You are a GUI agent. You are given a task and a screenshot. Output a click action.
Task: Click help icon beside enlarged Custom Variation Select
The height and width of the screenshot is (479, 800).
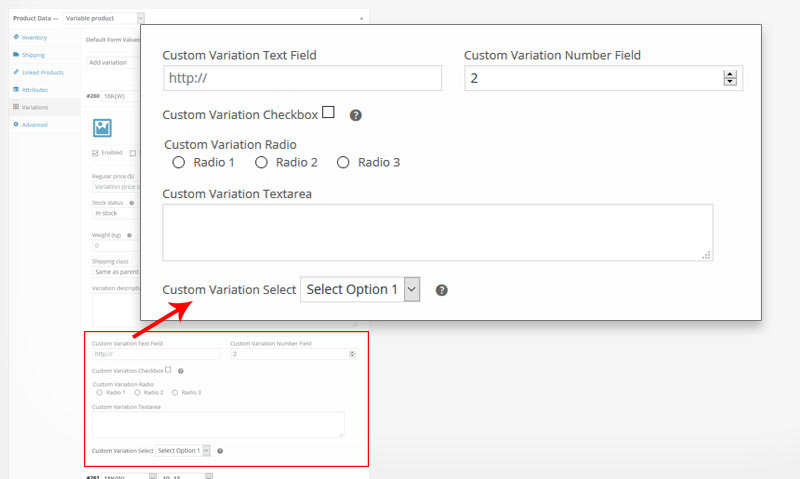[x=441, y=290]
